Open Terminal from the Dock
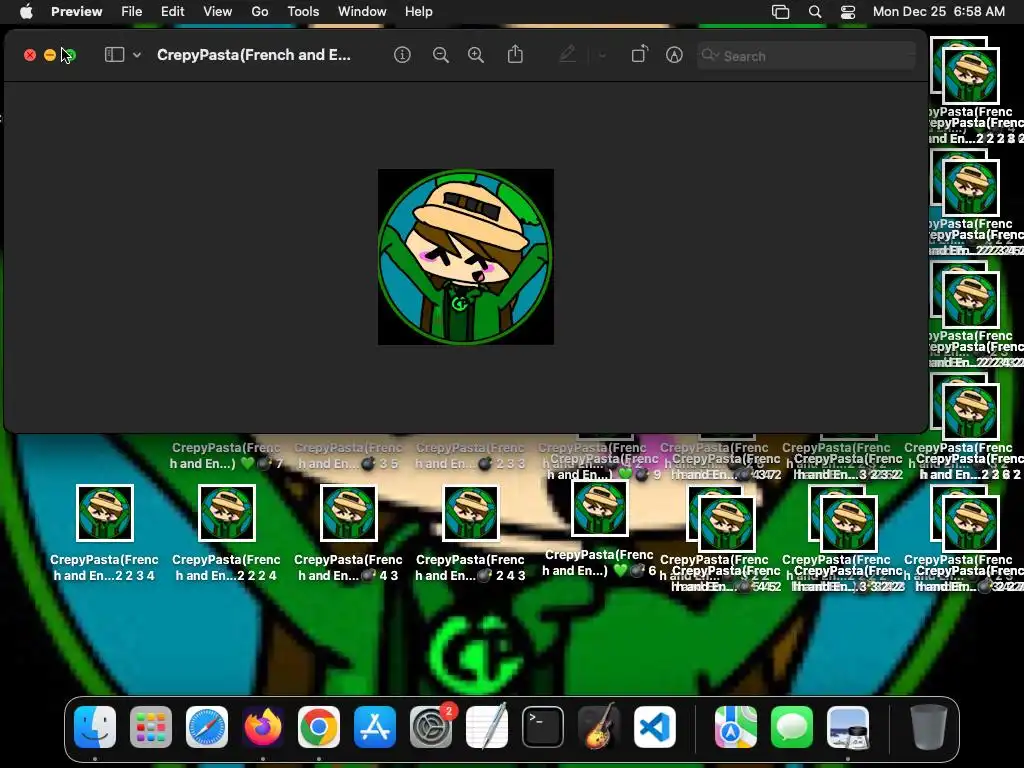 [543, 727]
